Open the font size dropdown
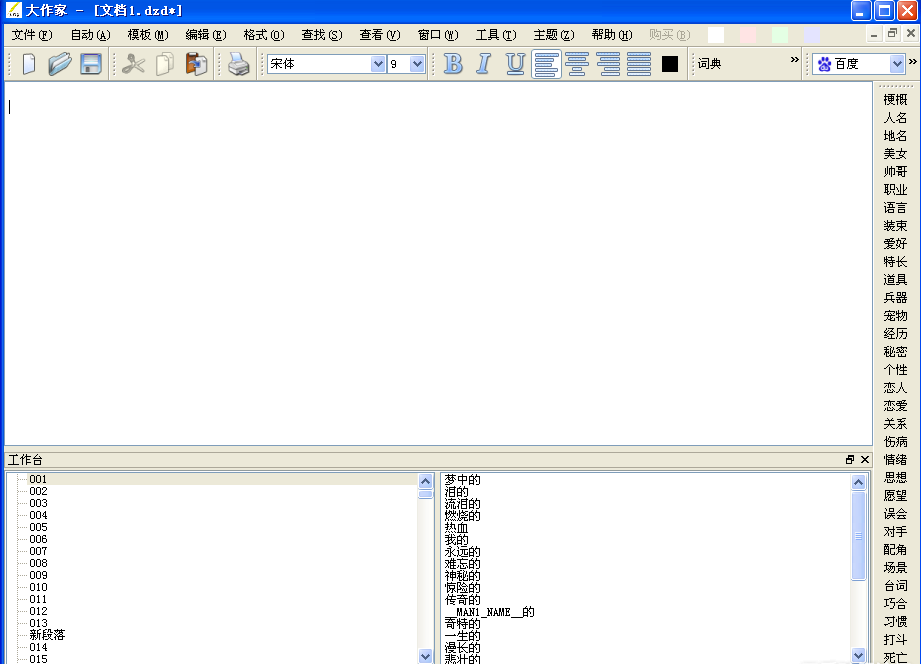Viewport: 922px width, 664px height. click(417, 63)
